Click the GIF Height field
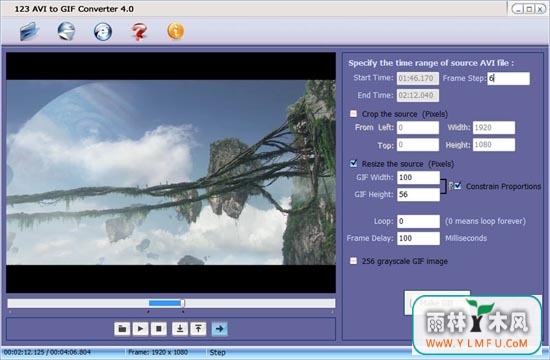550x360 pixels. [418, 195]
